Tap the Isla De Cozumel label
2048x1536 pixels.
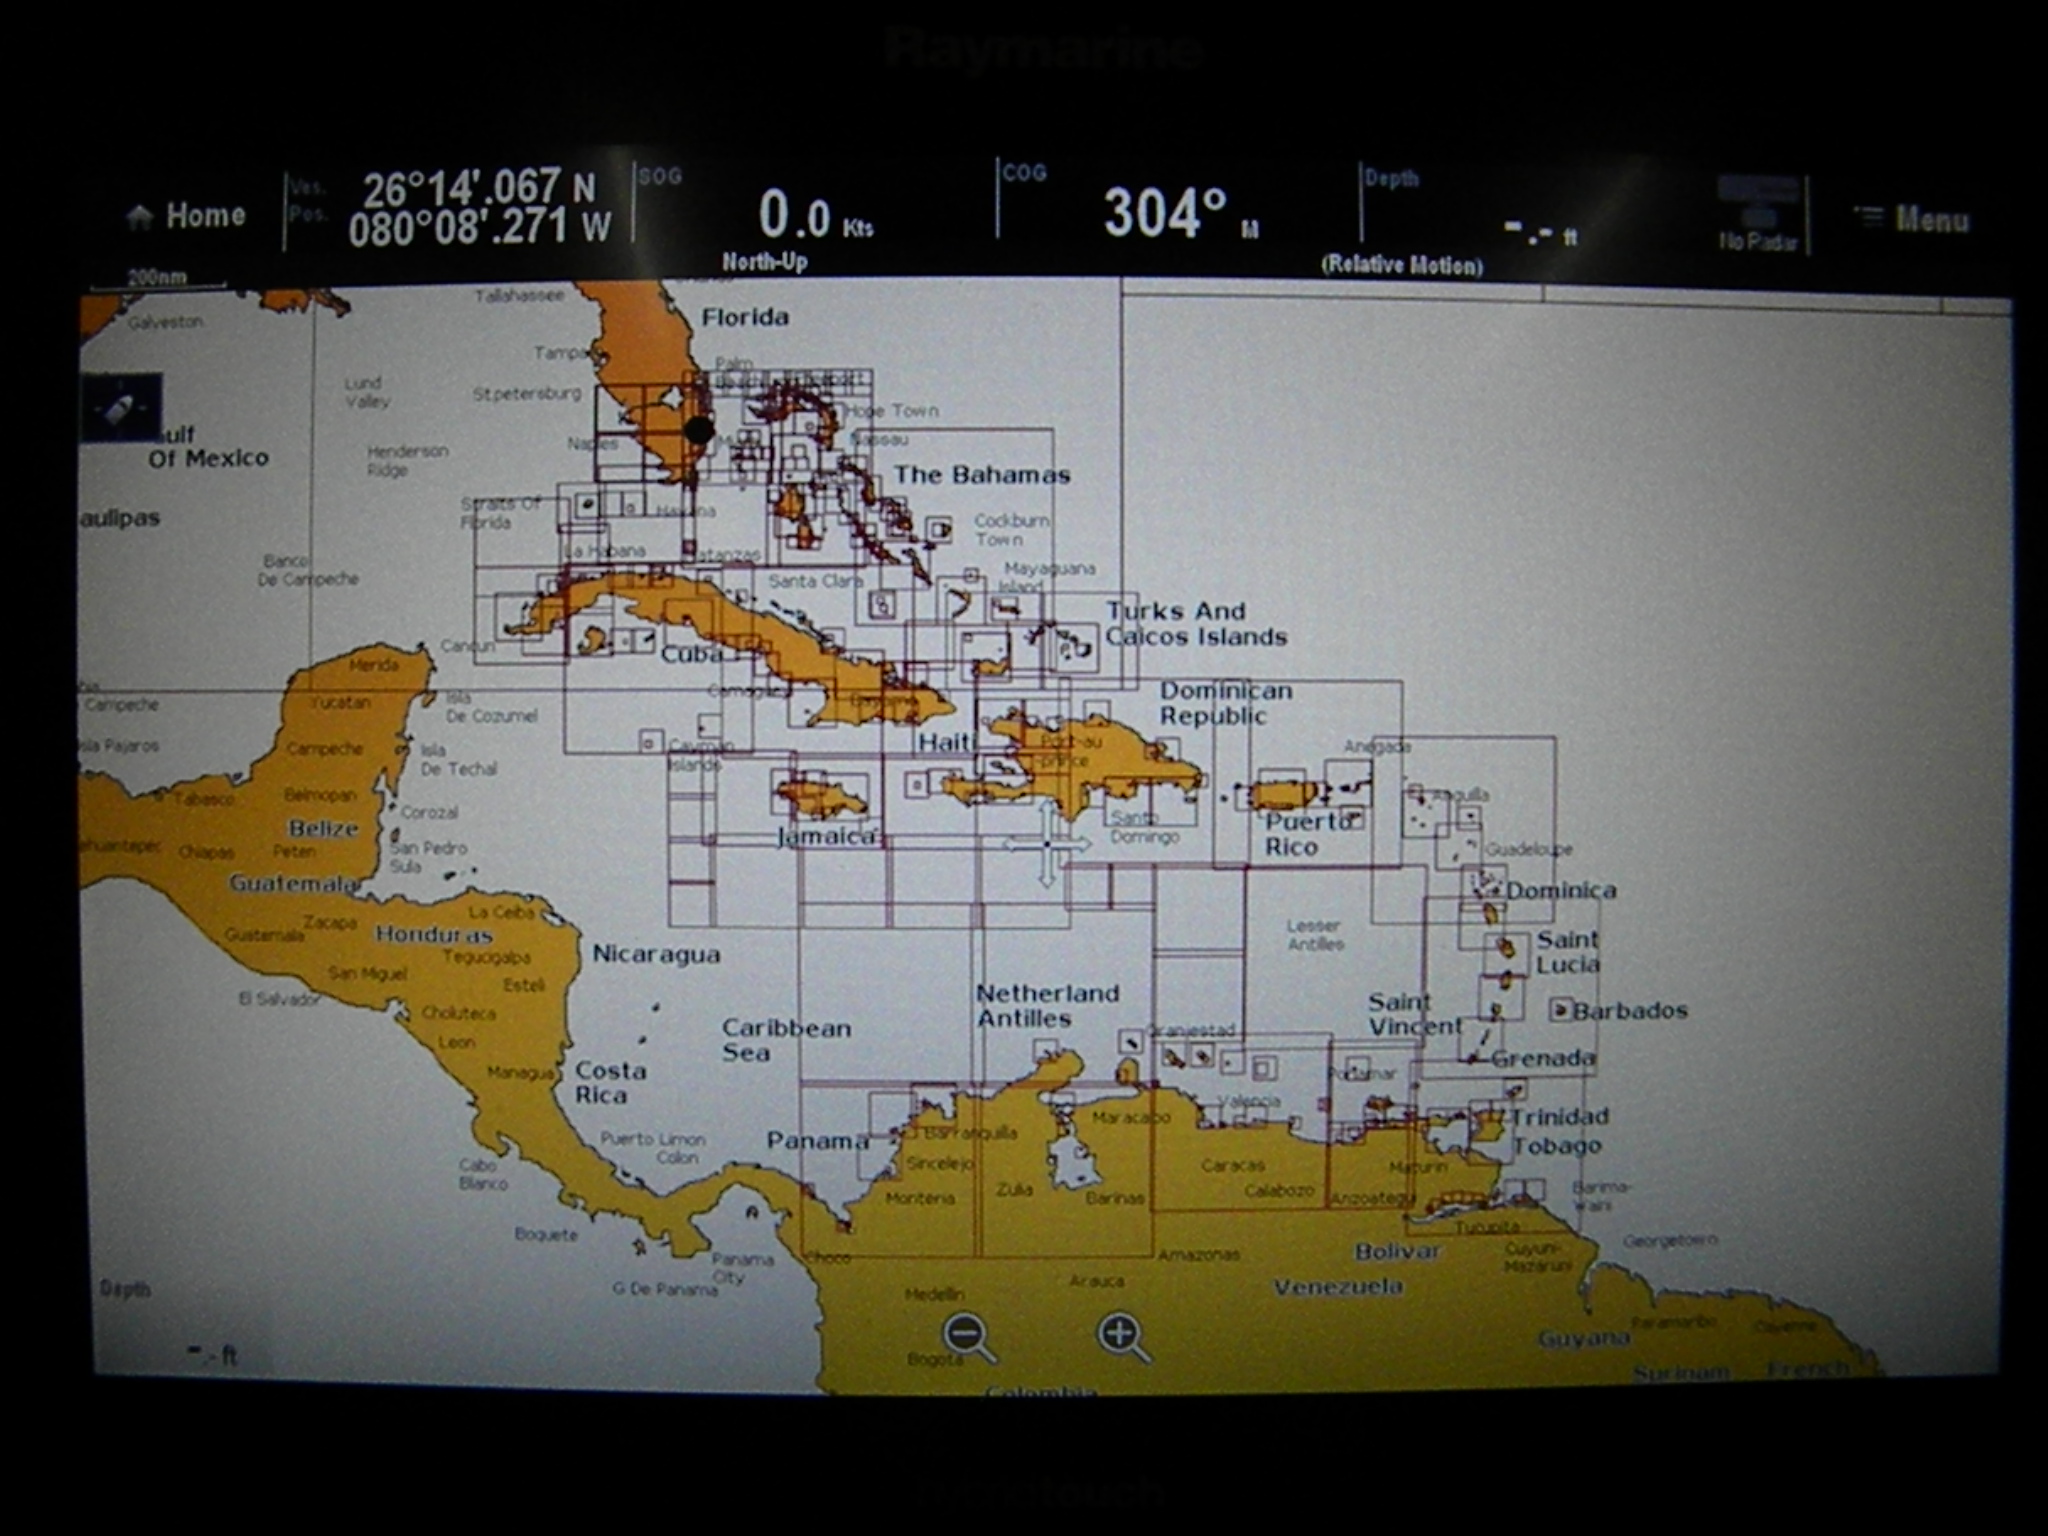(x=491, y=706)
